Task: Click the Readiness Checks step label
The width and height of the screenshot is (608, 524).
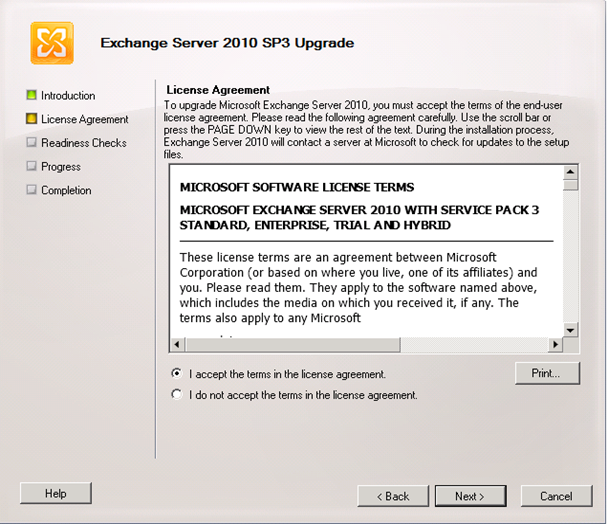Action: point(84,143)
